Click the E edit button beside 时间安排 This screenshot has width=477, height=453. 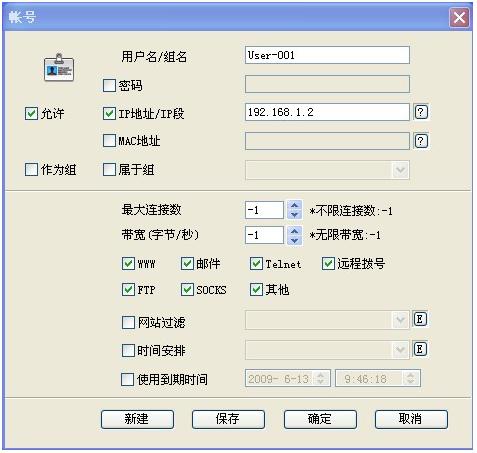[420, 349]
